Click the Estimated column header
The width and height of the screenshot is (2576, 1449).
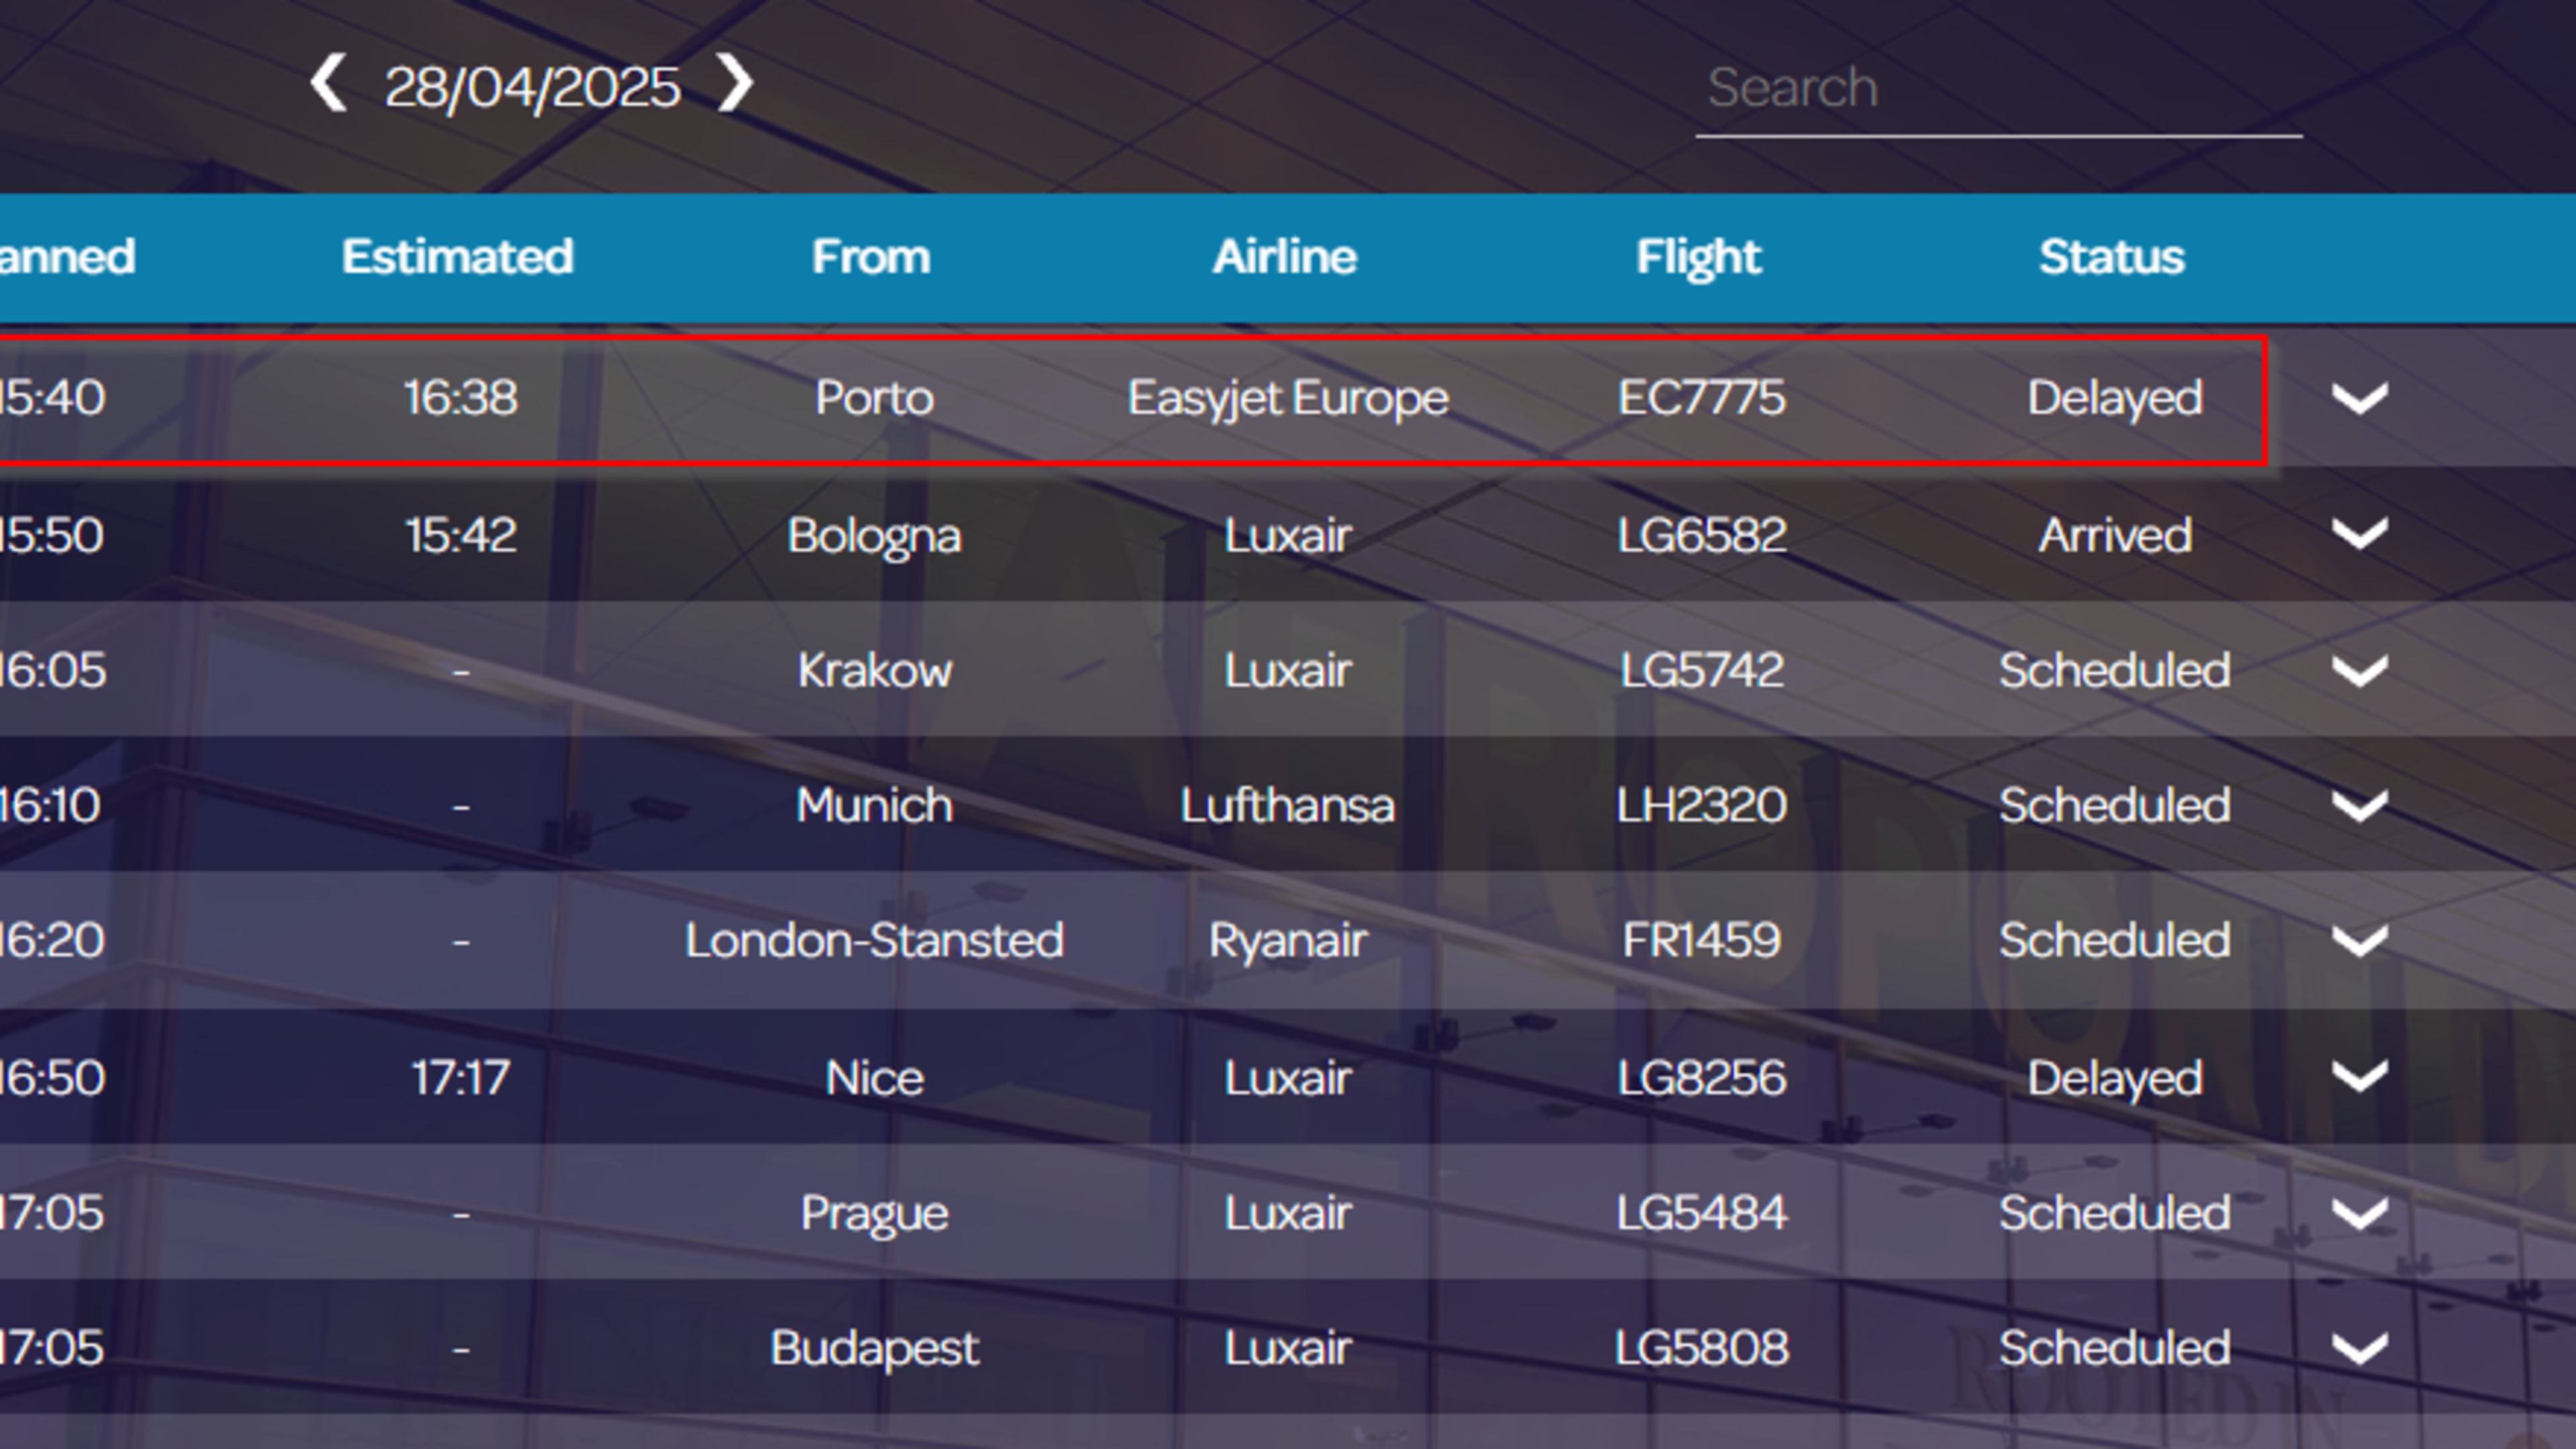tap(458, 257)
